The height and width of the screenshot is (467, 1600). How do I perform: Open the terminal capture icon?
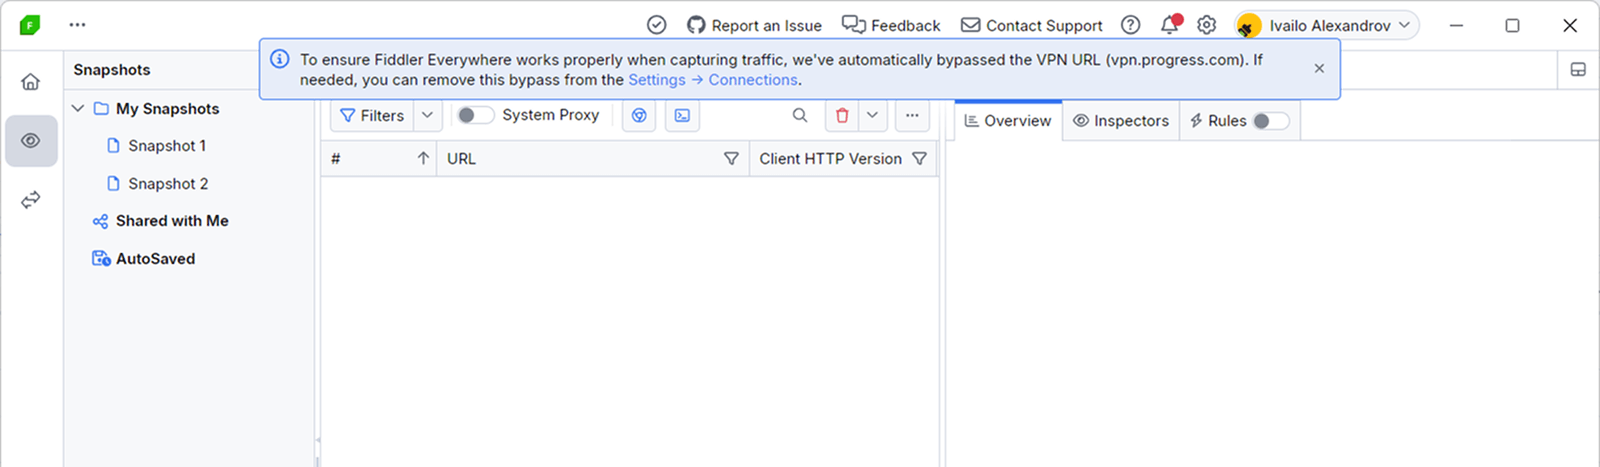point(682,116)
